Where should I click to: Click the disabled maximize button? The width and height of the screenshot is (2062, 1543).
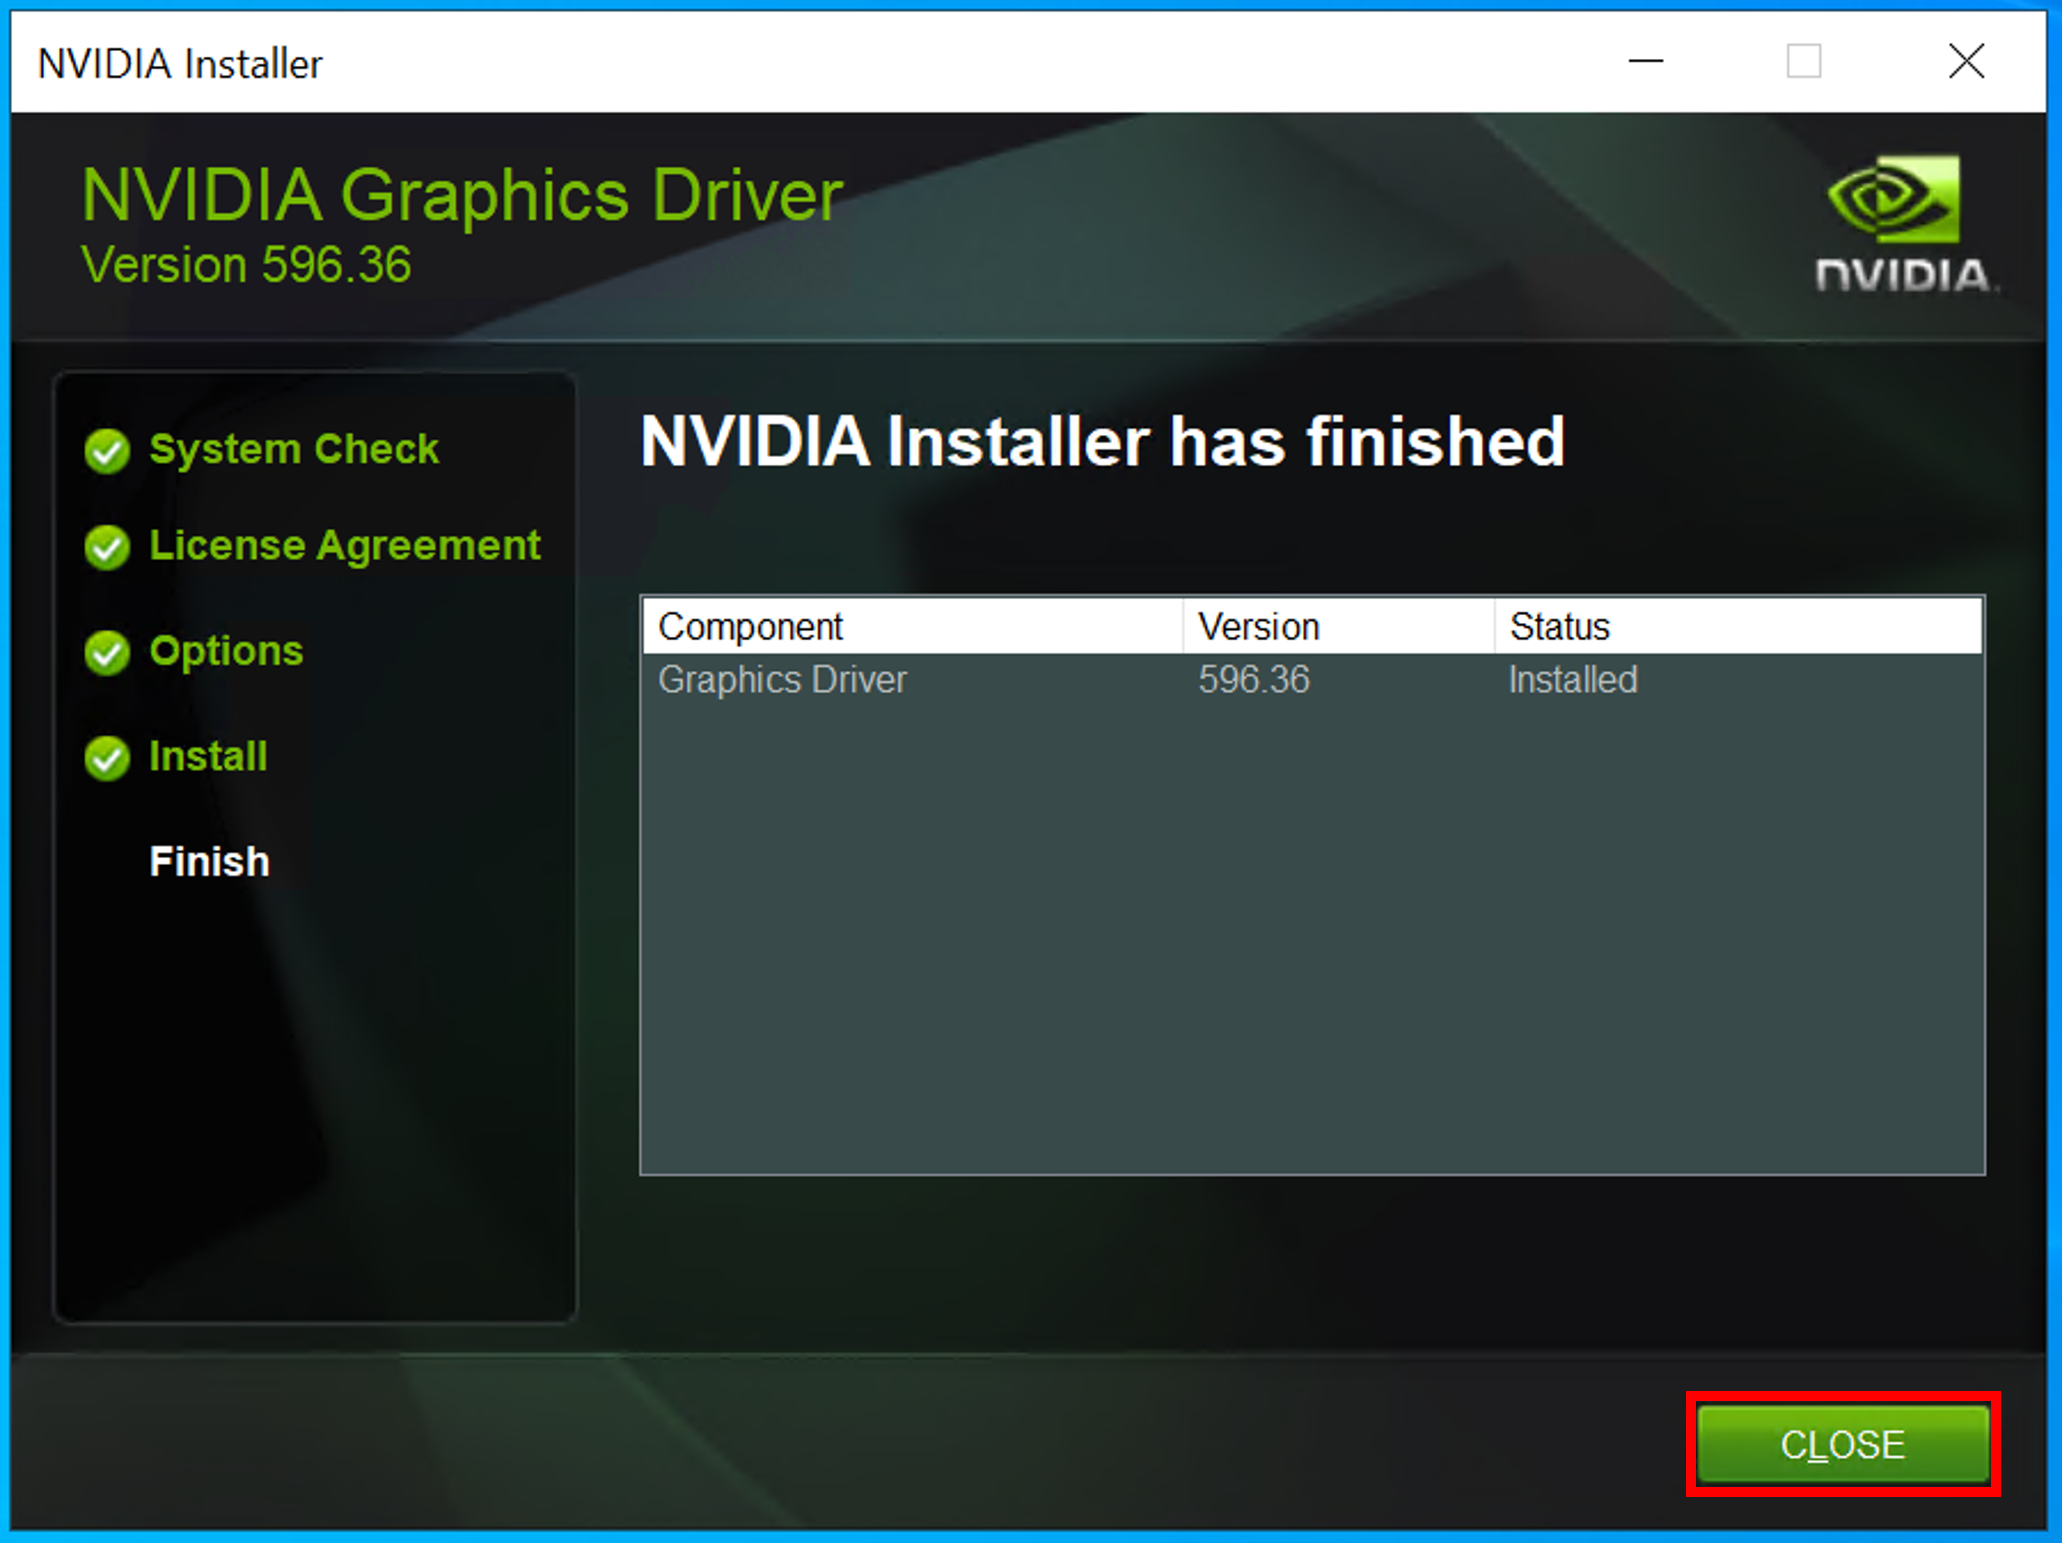(x=1804, y=62)
